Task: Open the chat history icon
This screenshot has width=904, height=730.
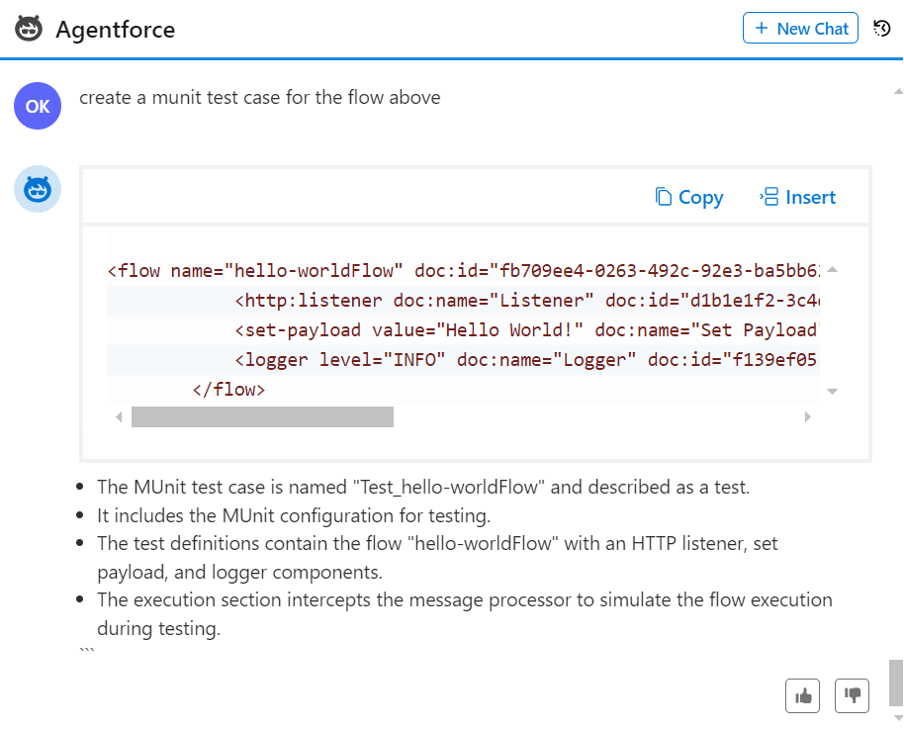Action: point(881,28)
